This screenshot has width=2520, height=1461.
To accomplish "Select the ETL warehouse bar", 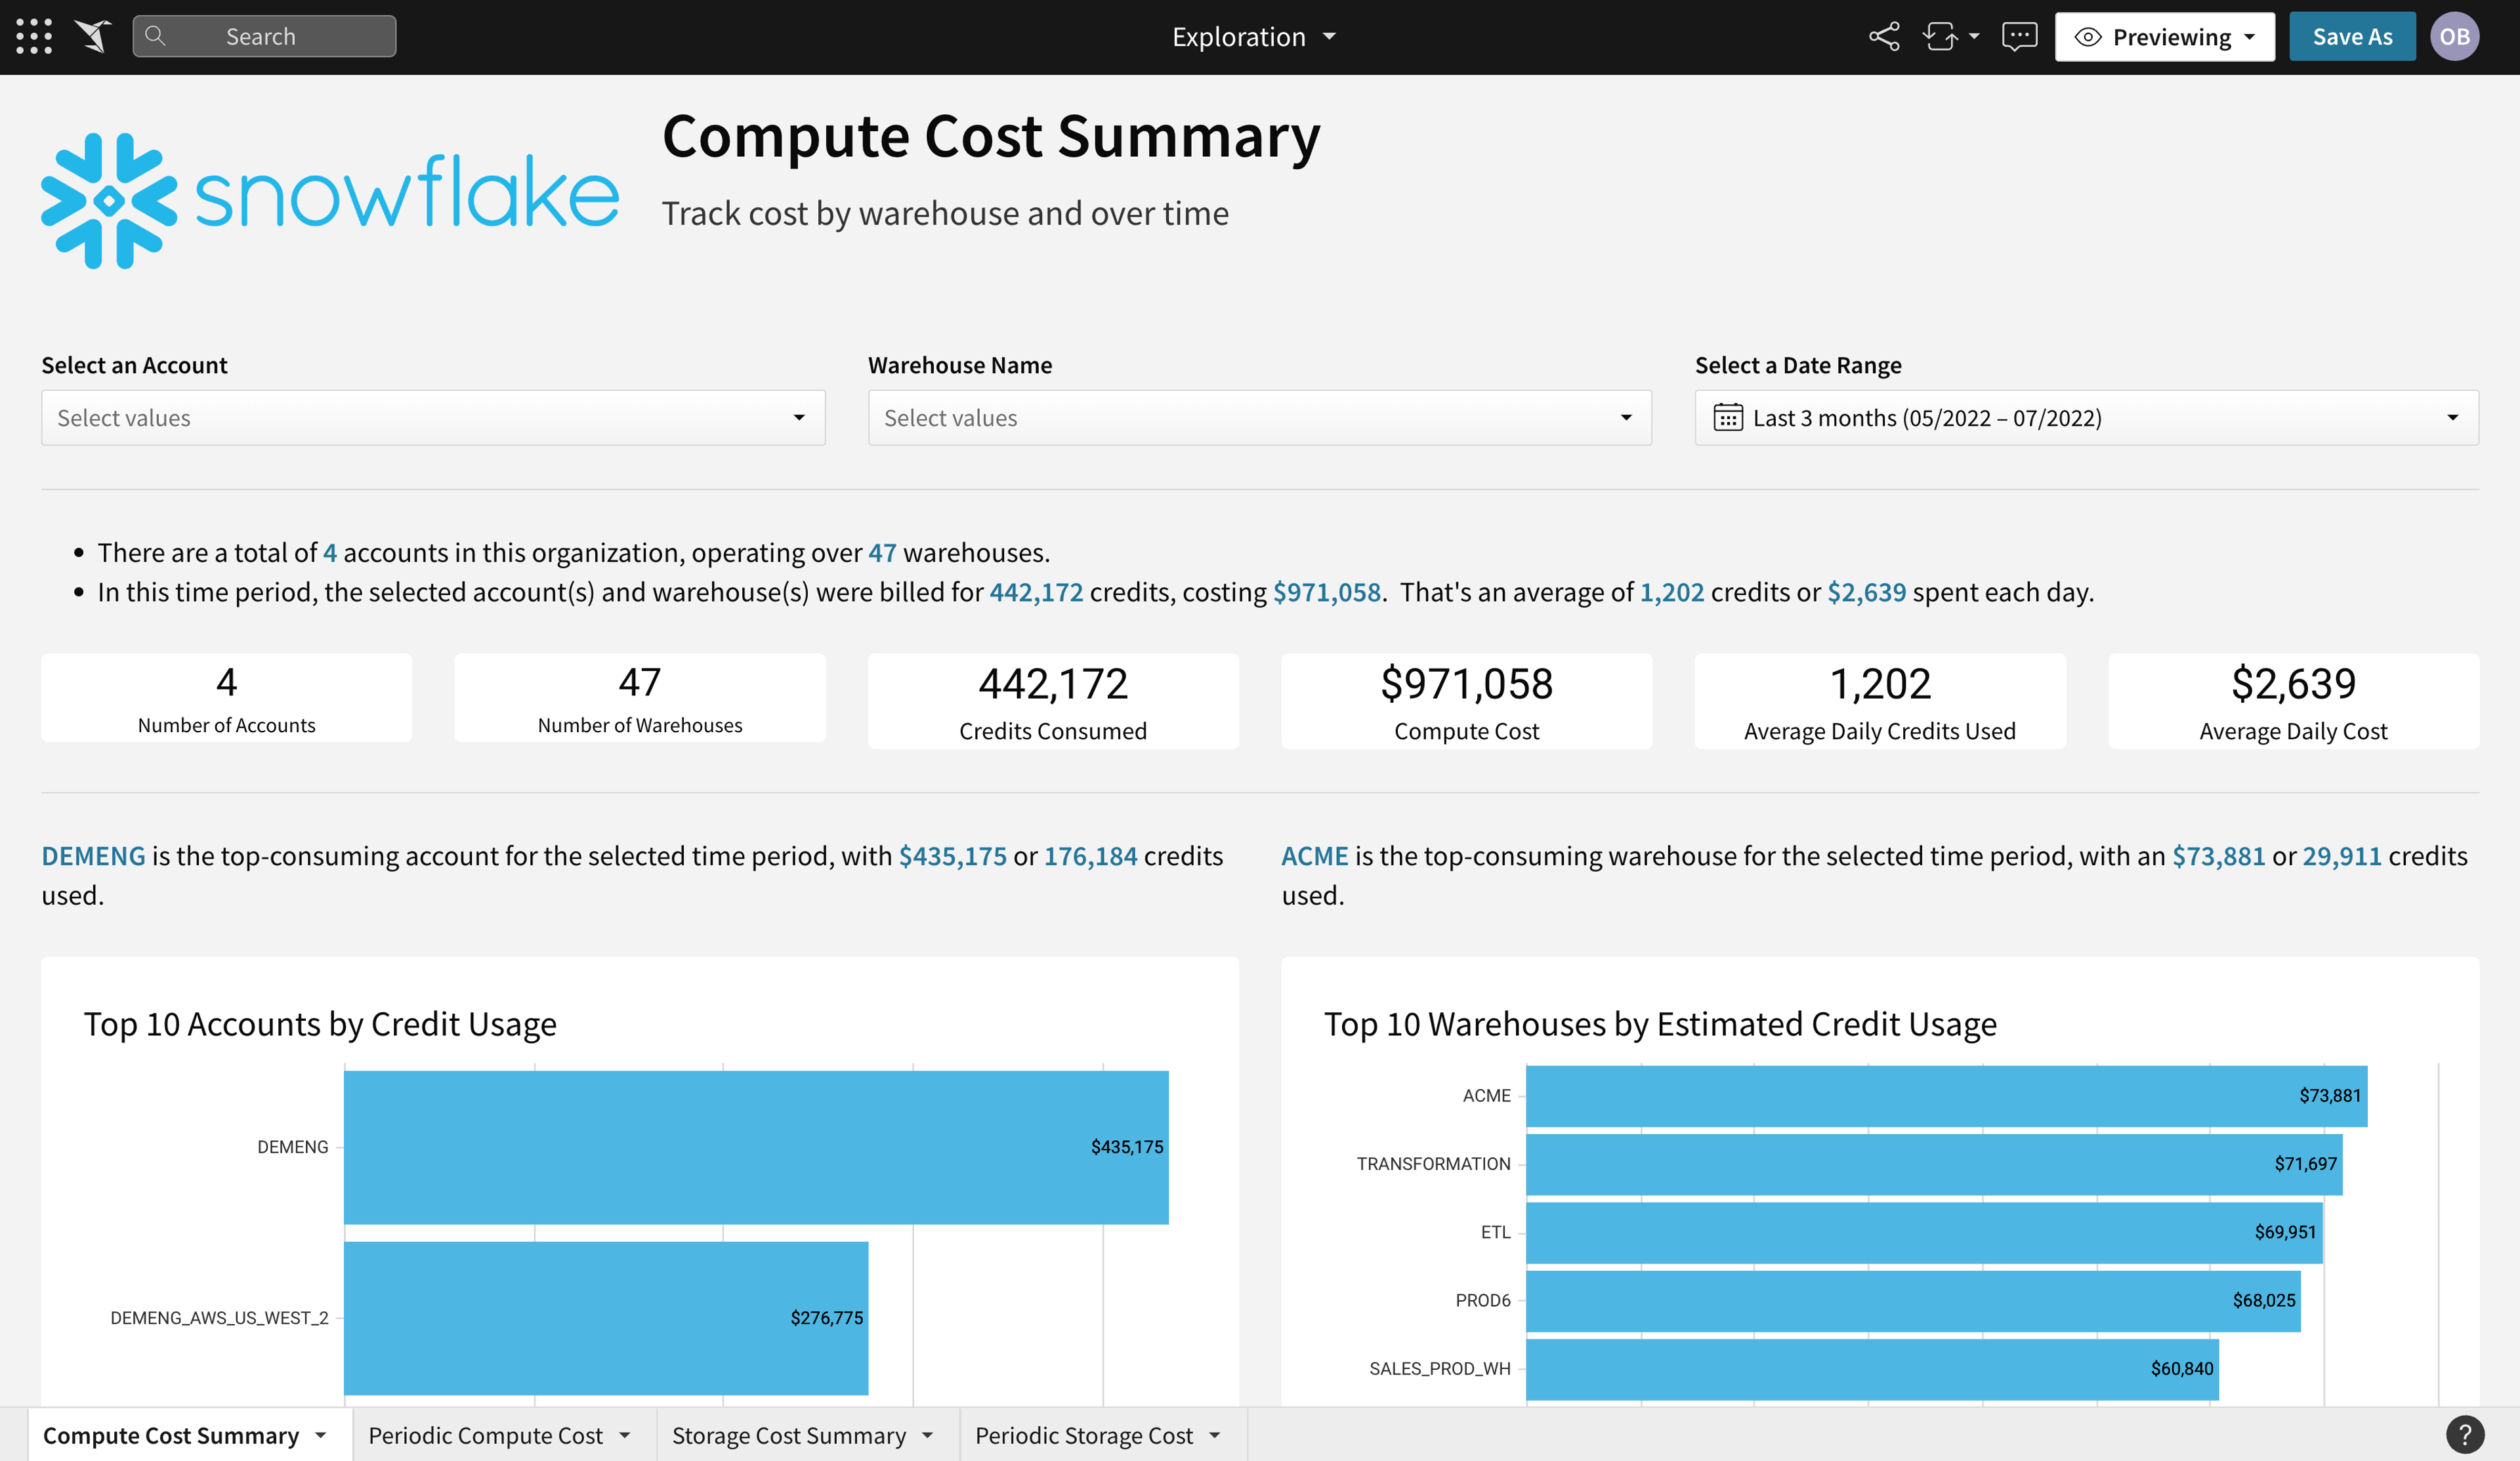I will (x=1924, y=1232).
